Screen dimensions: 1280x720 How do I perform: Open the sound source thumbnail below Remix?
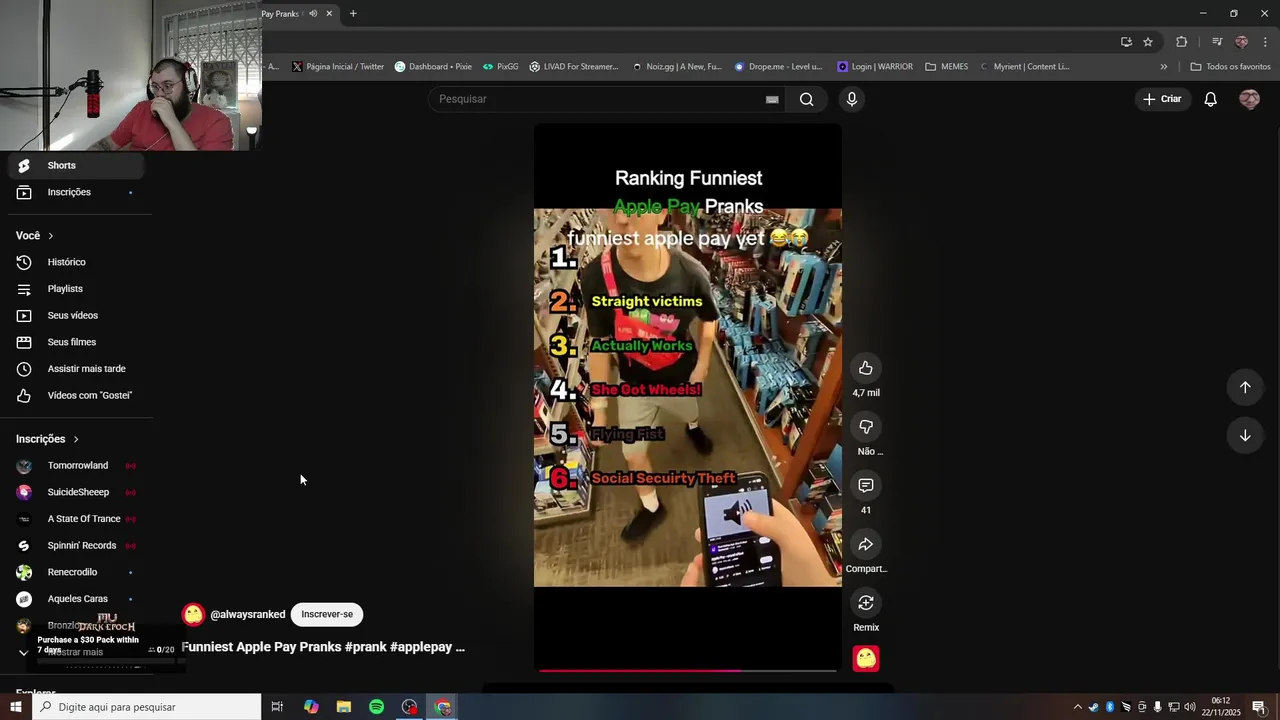[866, 658]
